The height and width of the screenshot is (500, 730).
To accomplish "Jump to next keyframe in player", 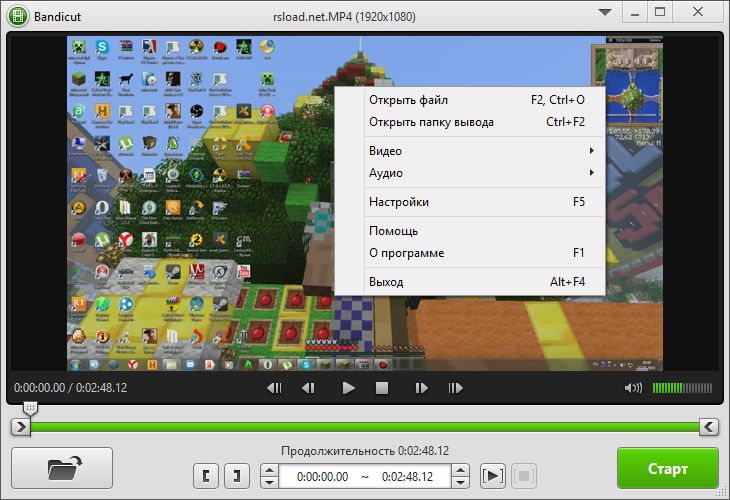I will point(455,388).
